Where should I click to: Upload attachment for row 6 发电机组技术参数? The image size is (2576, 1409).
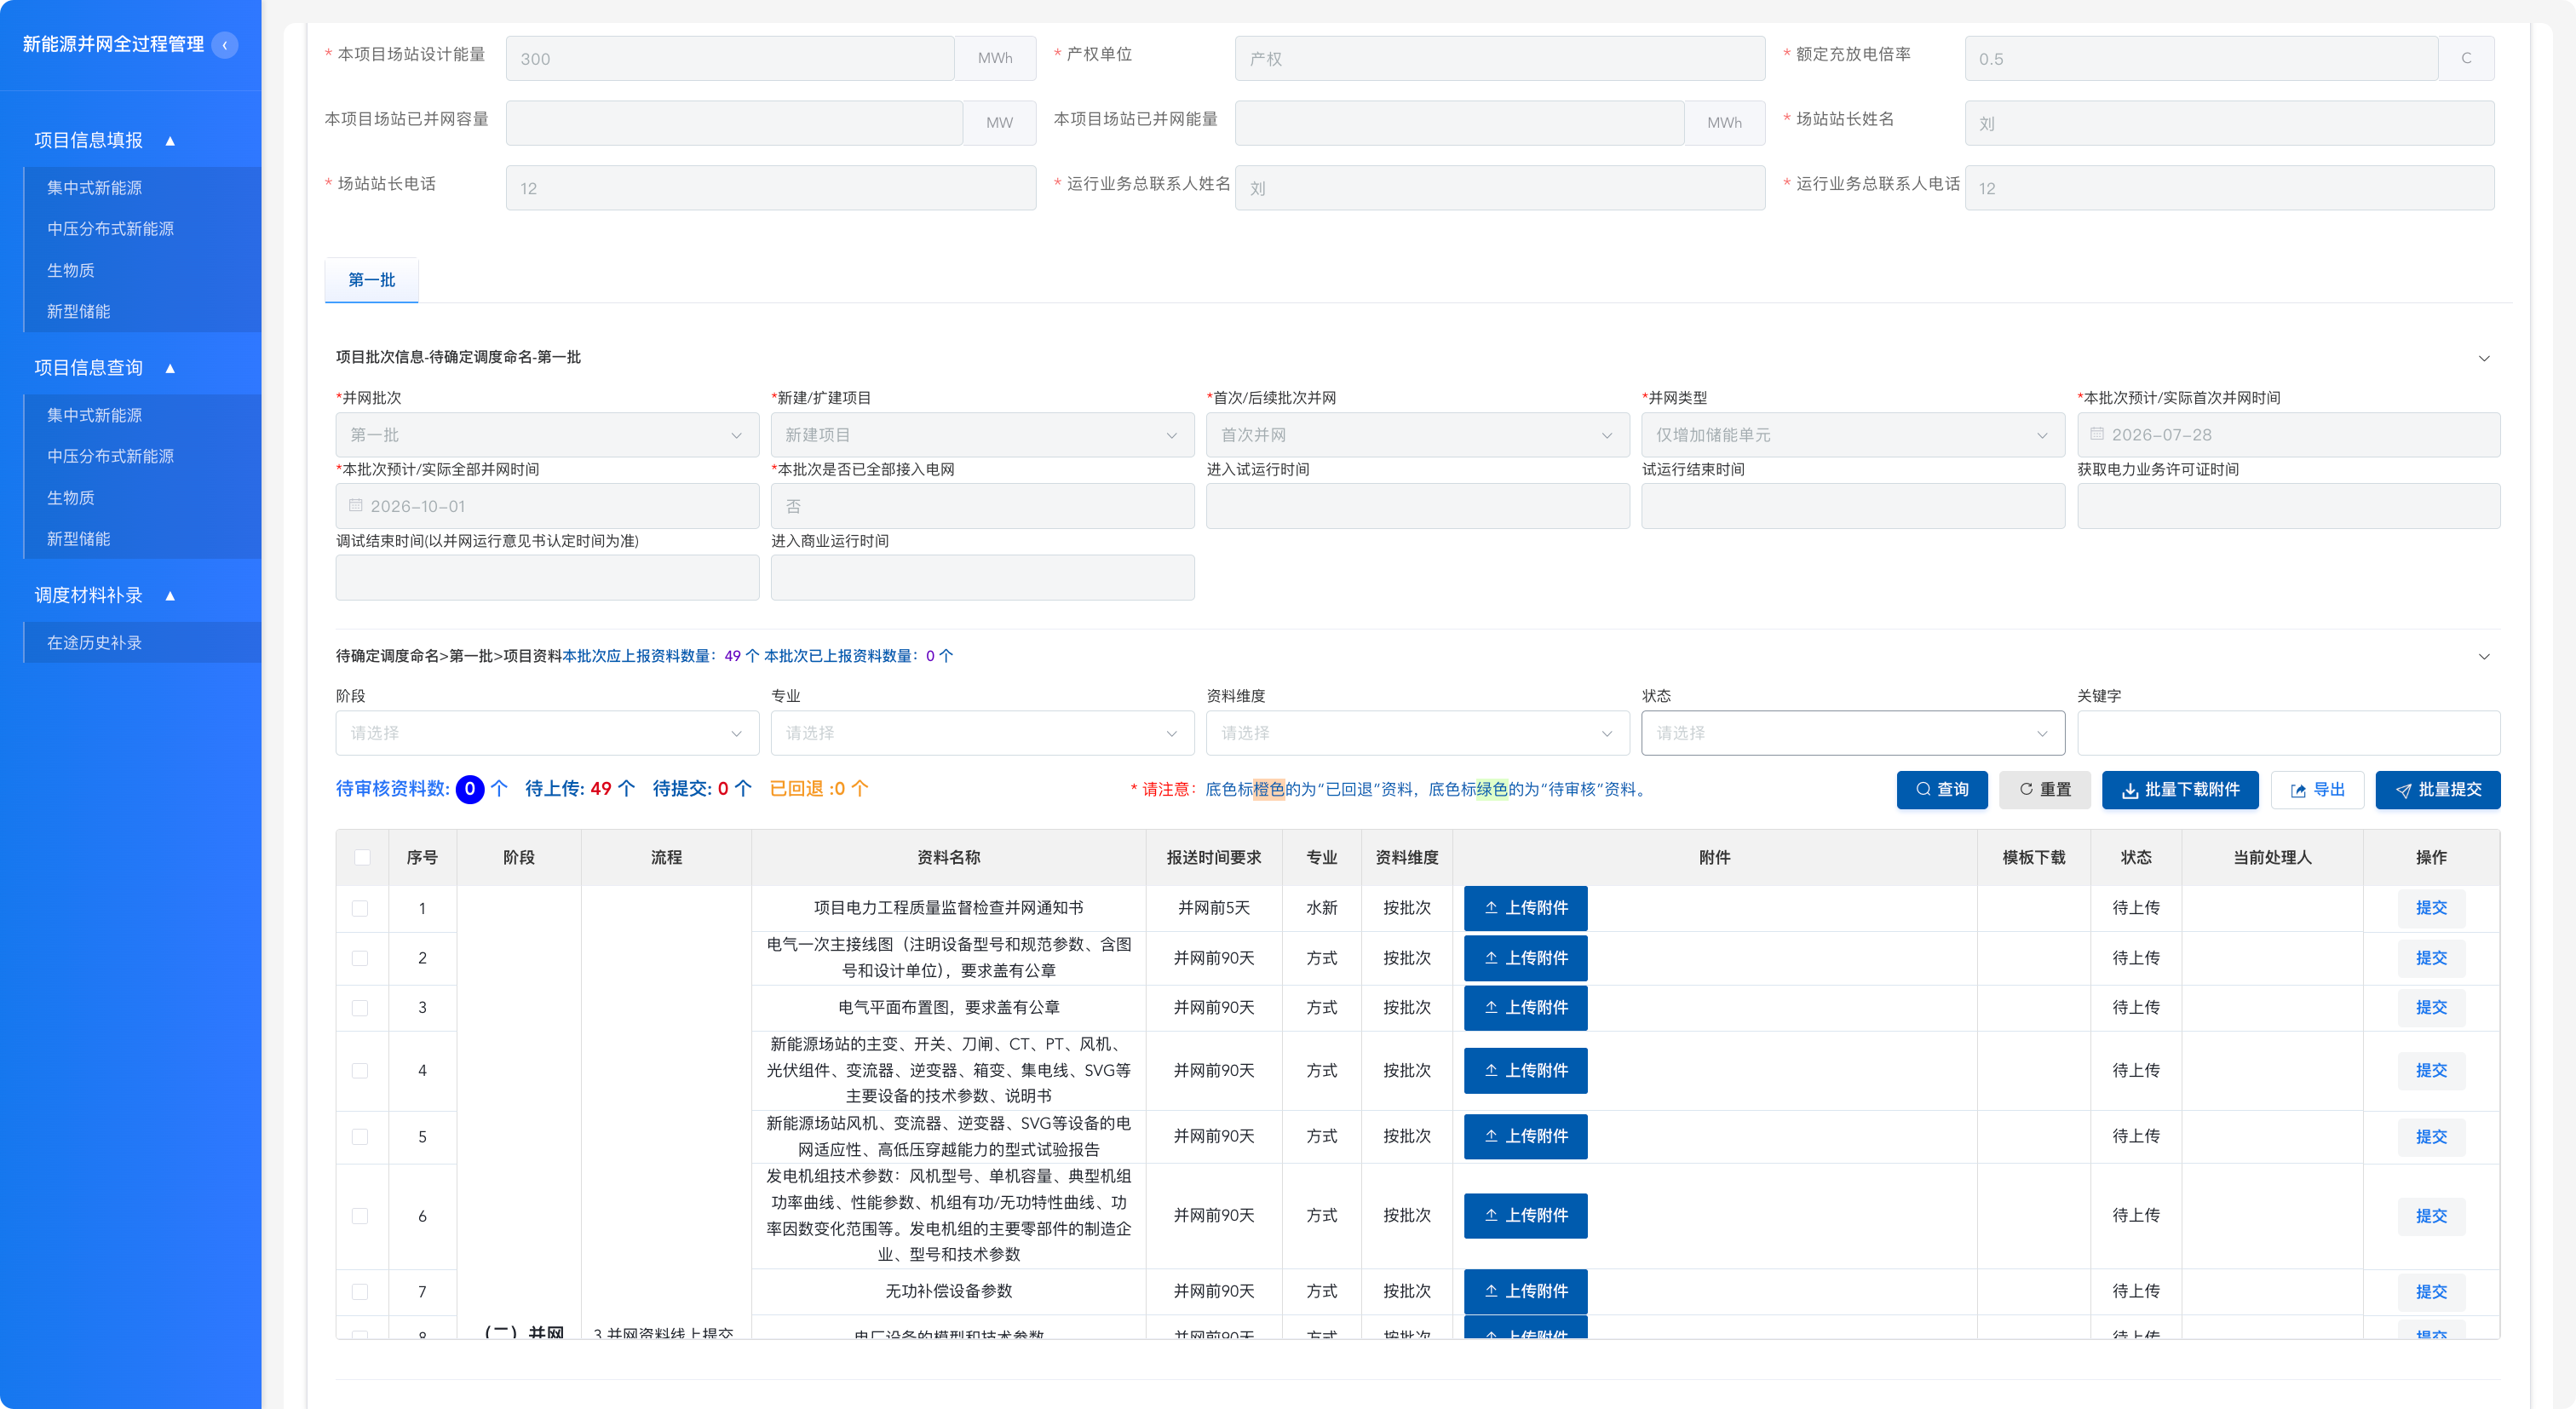click(x=1525, y=1216)
